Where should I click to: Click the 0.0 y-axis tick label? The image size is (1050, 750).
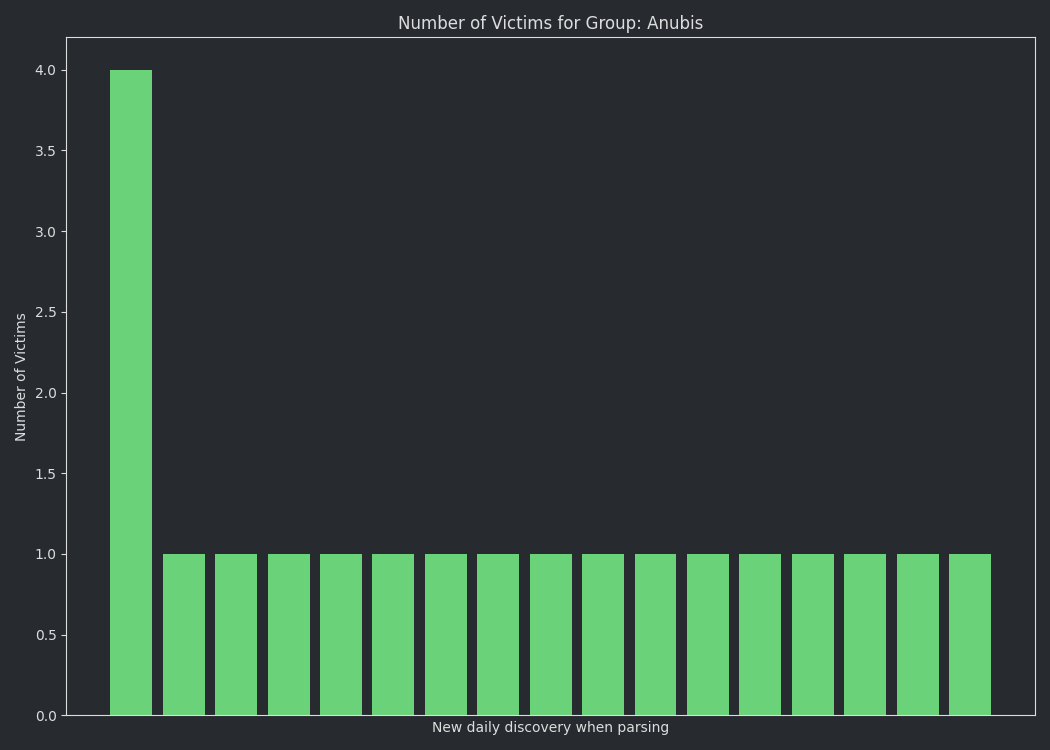(x=47, y=716)
